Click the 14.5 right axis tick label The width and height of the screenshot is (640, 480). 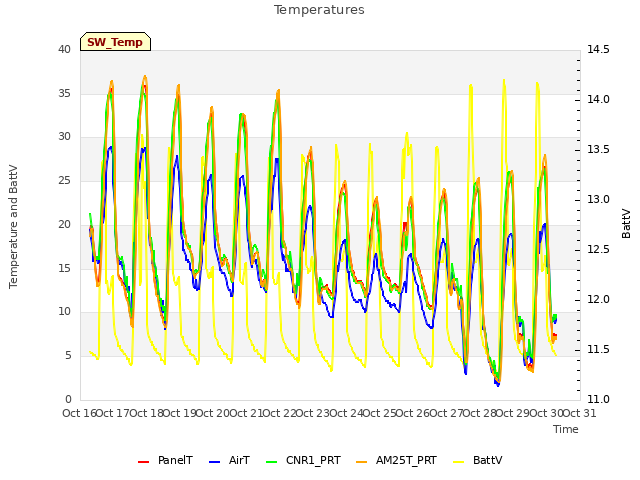pyautogui.click(x=598, y=50)
